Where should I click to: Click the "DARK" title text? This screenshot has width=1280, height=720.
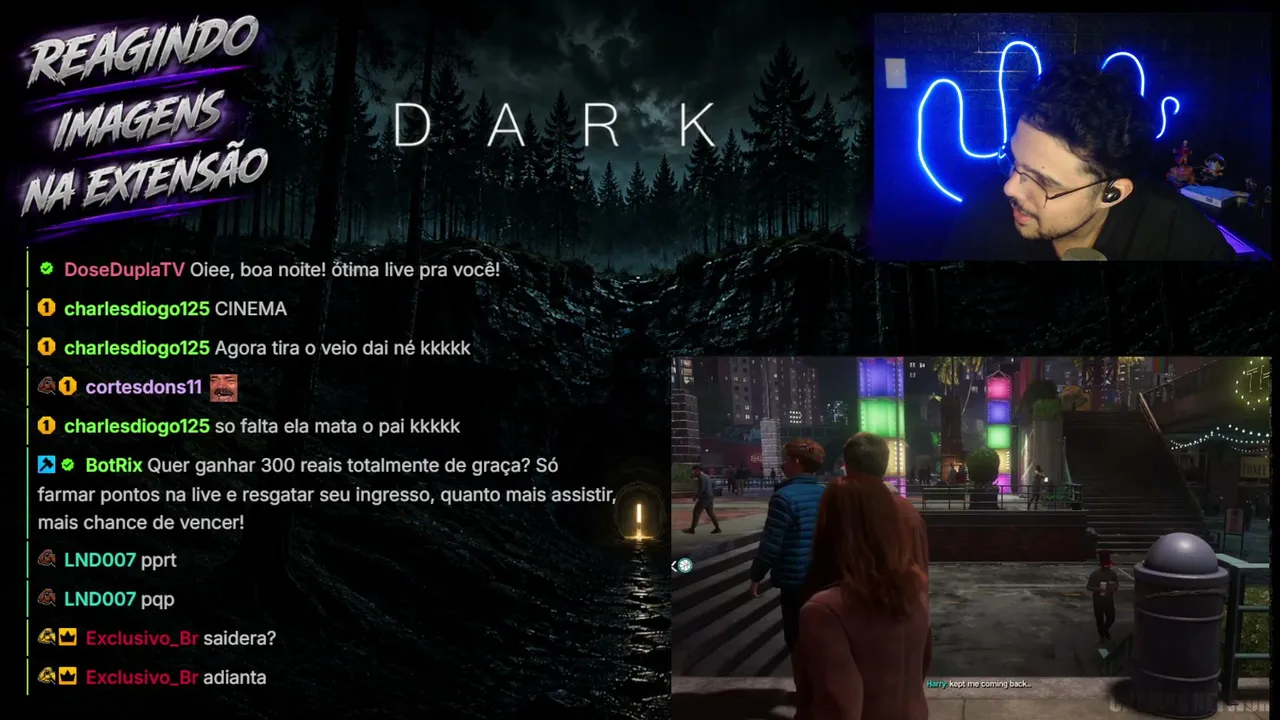click(556, 125)
